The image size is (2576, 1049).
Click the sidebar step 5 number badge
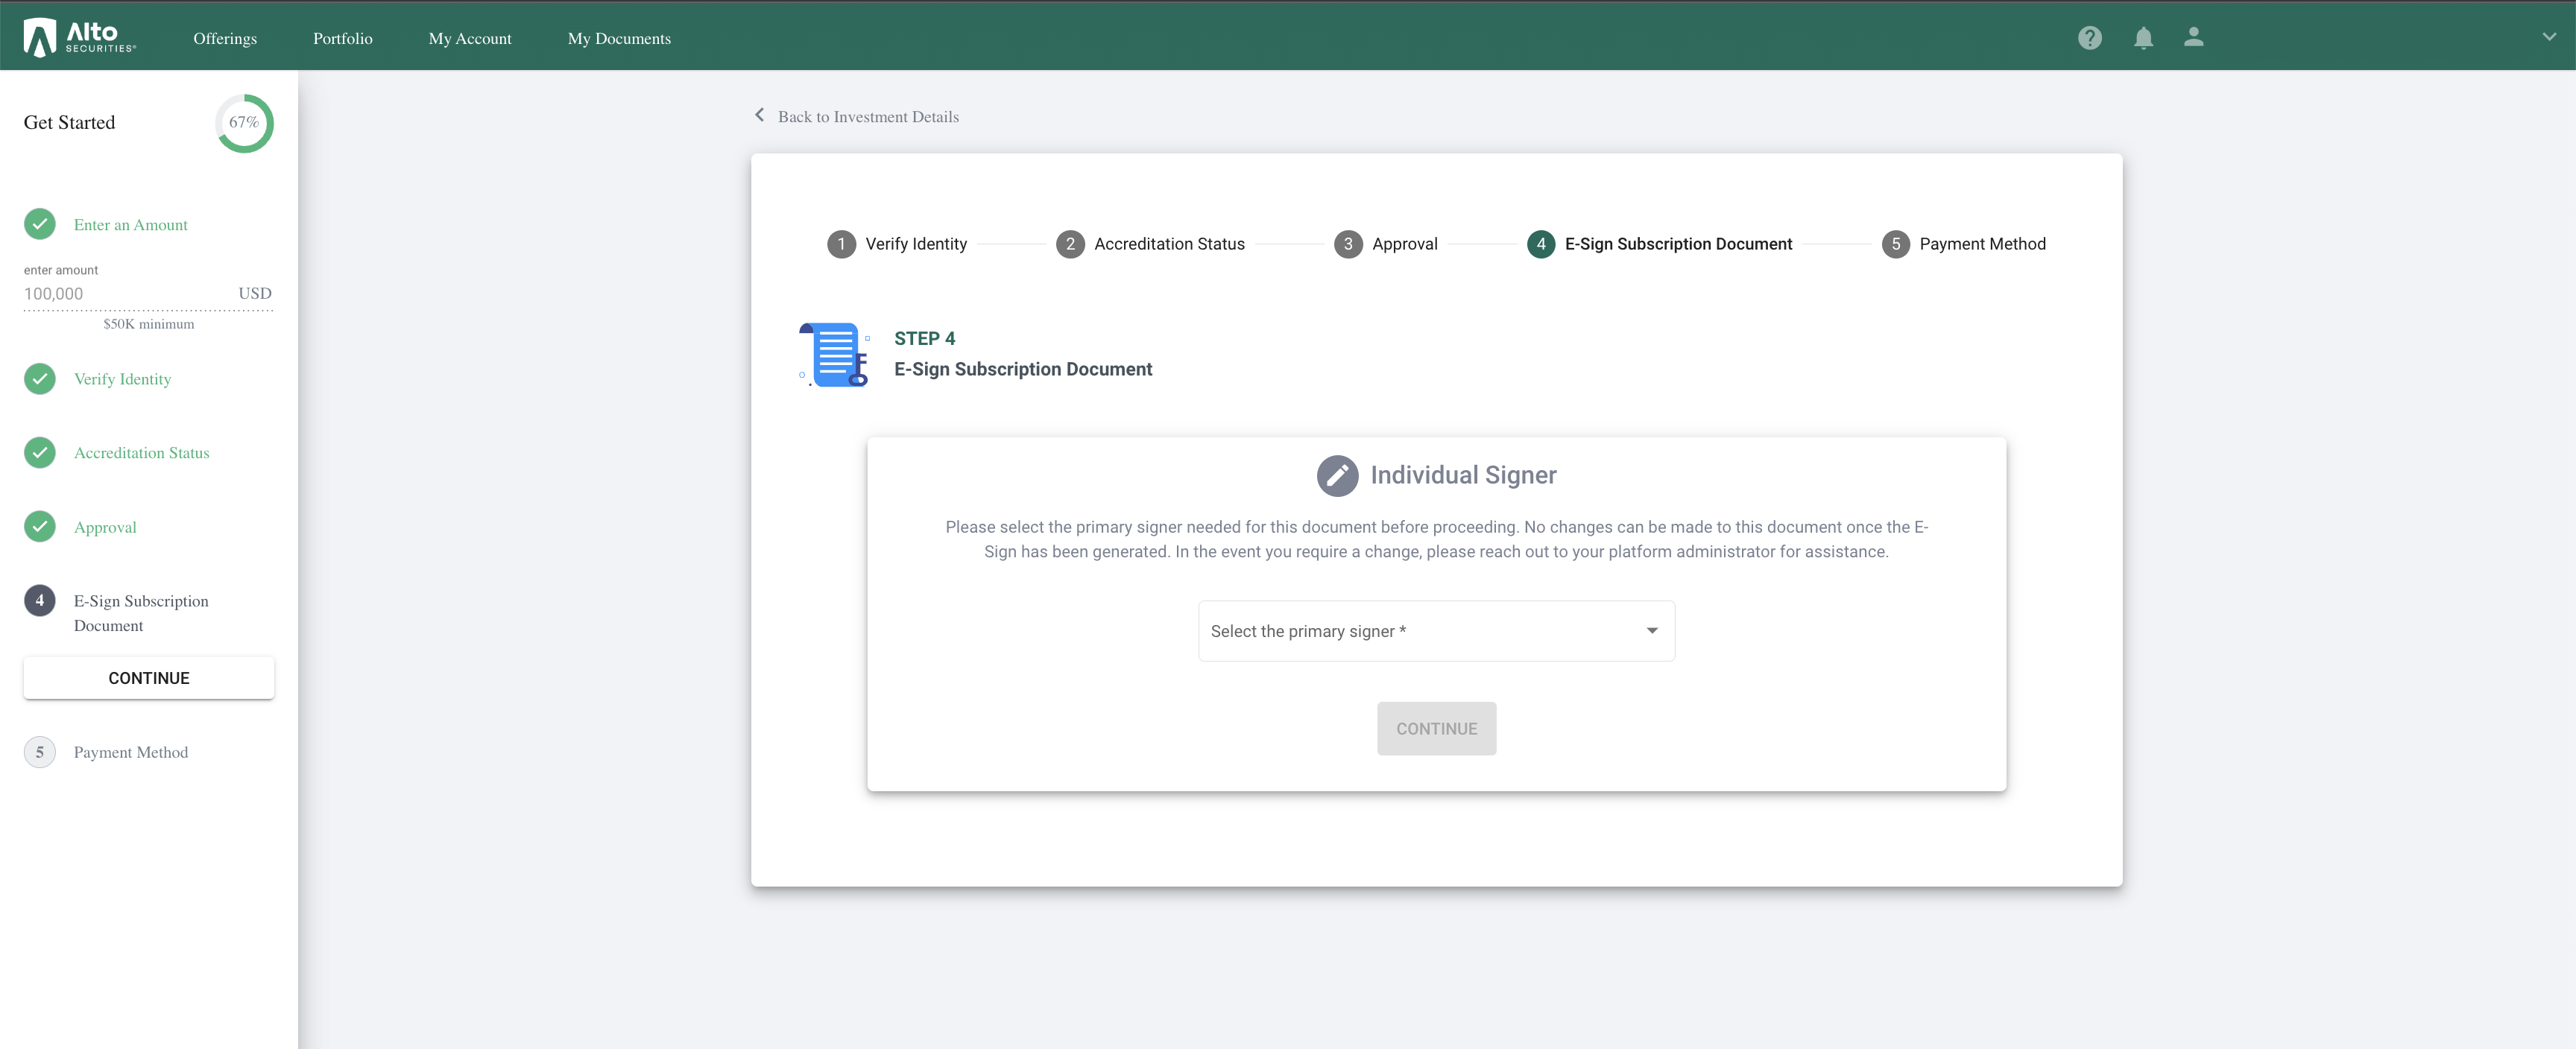click(40, 752)
